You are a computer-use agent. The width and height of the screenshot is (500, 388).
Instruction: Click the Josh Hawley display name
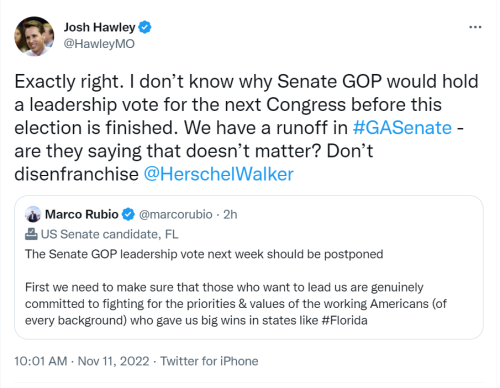(99, 27)
